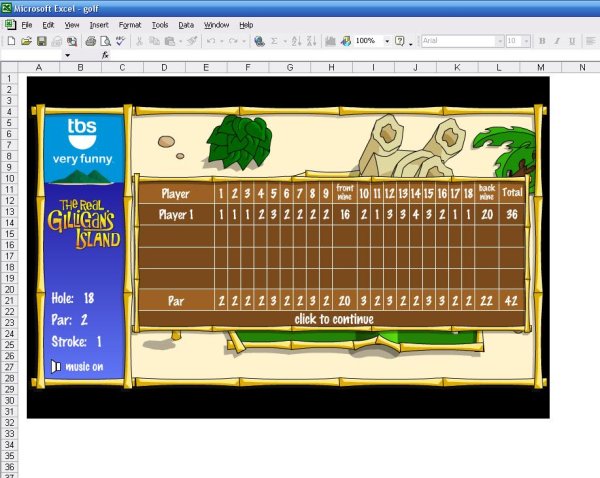Open the Edit menu
The height and width of the screenshot is (478, 600).
pyautogui.click(x=48, y=25)
